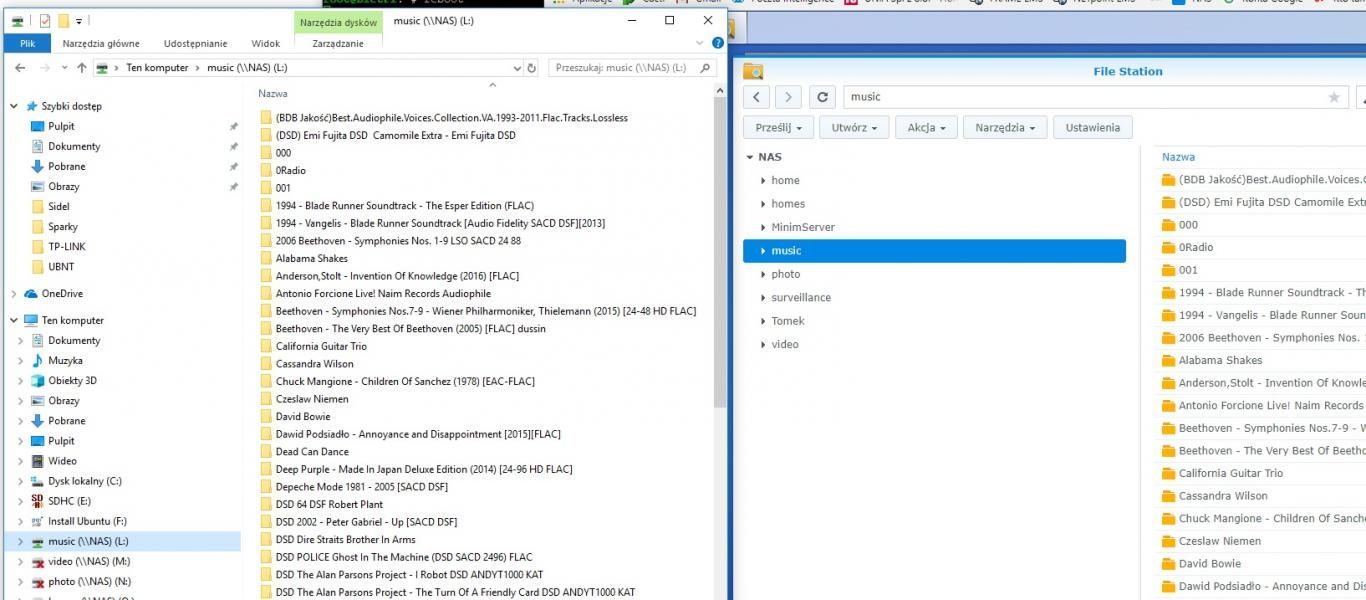Click folder icon of David Bowie in Explorer
This screenshot has width=1366, height=600.
click(x=266, y=416)
